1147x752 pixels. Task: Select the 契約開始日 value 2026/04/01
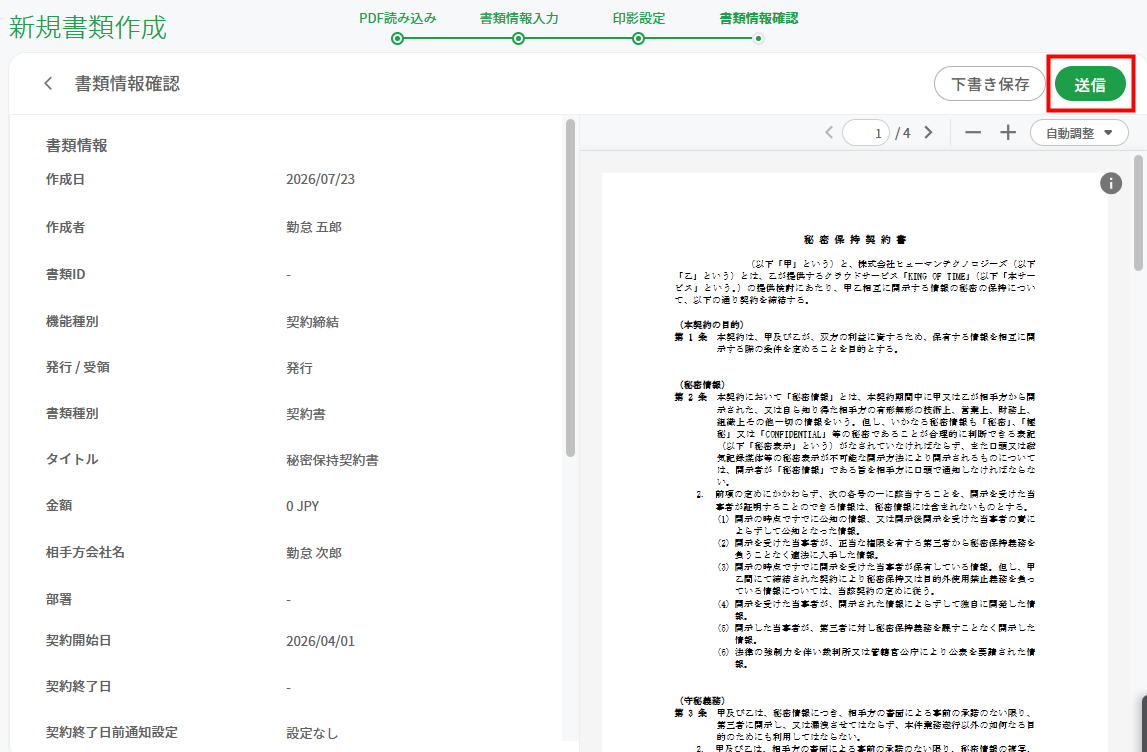(x=320, y=642)
